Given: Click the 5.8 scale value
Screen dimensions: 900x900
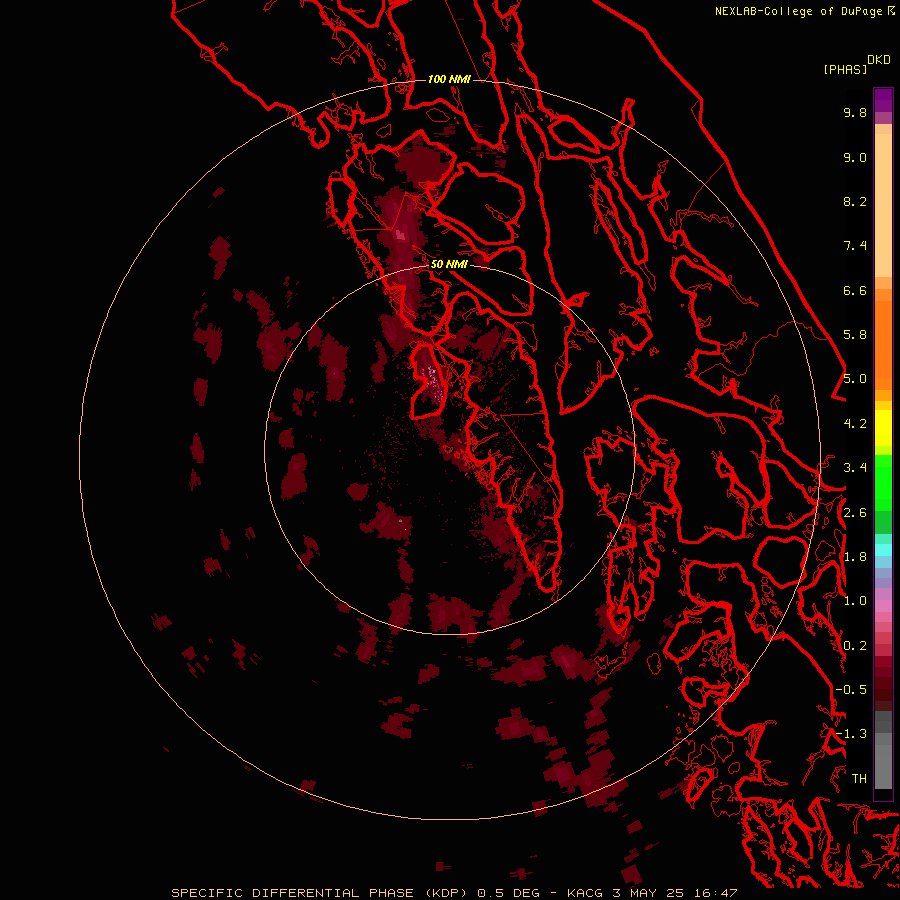Looking at the screenshot, I should click(855, 335).
